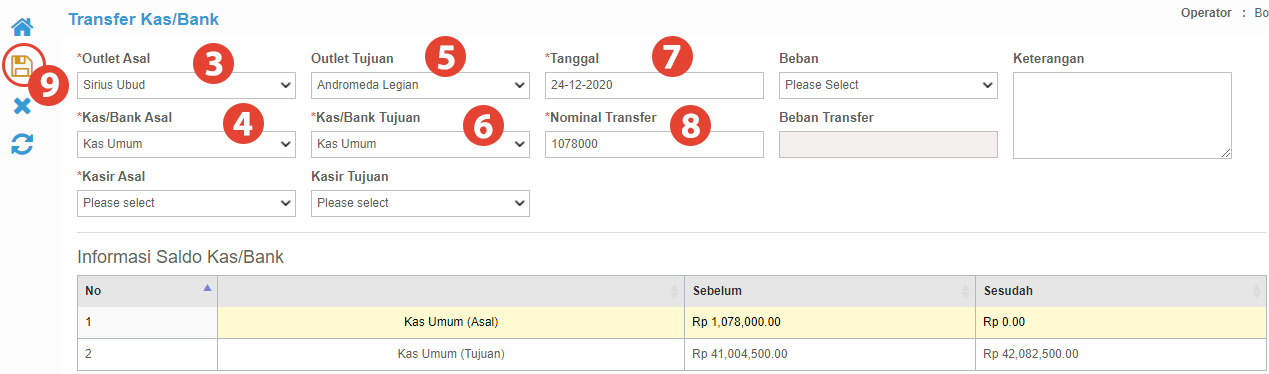Open the Kasir Asal Please select dropdown

point(186,203)
